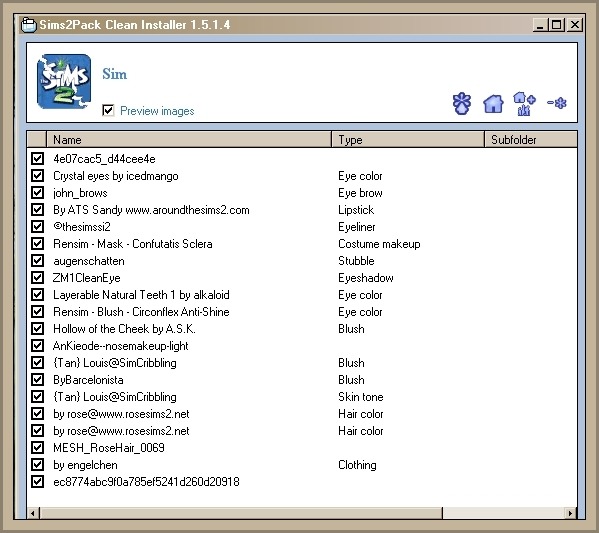Select the ZM1CleanEye row
This screenshot has height=533, width=599.
tap(302, 278)
